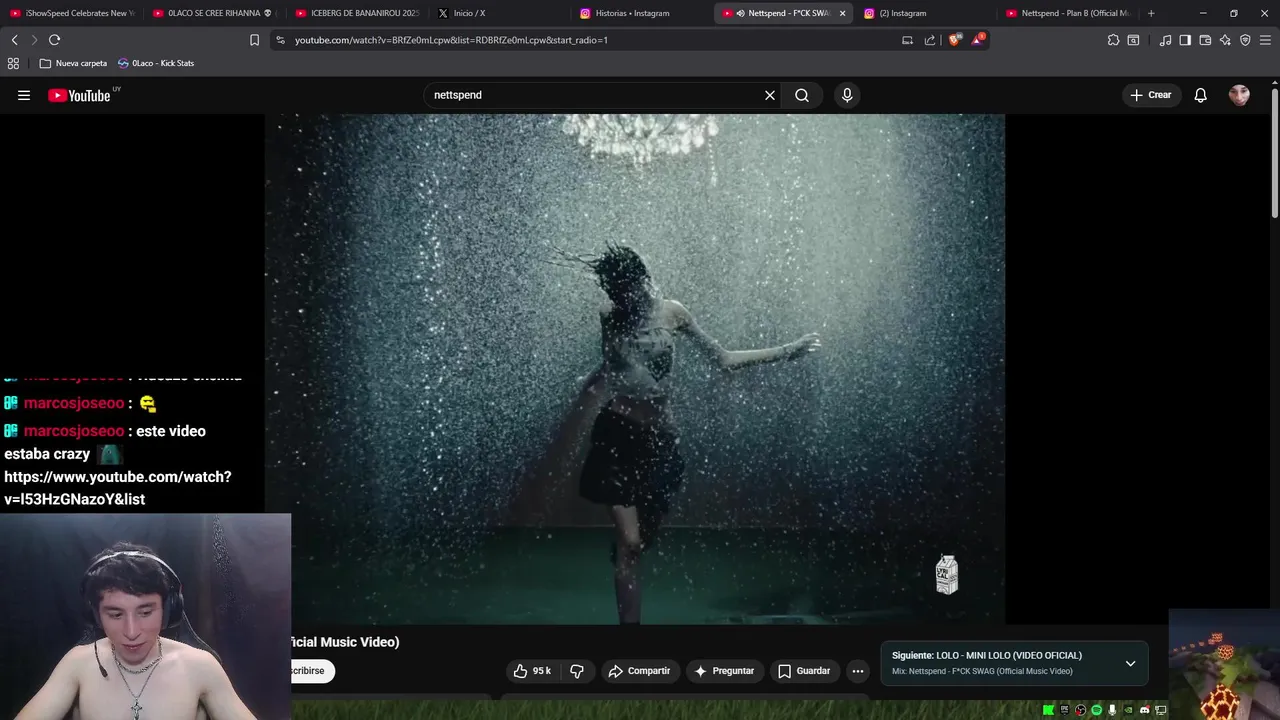Bookmark this page icon
The height and width of the screenshot is (720, 1280).
pos(254,40)
